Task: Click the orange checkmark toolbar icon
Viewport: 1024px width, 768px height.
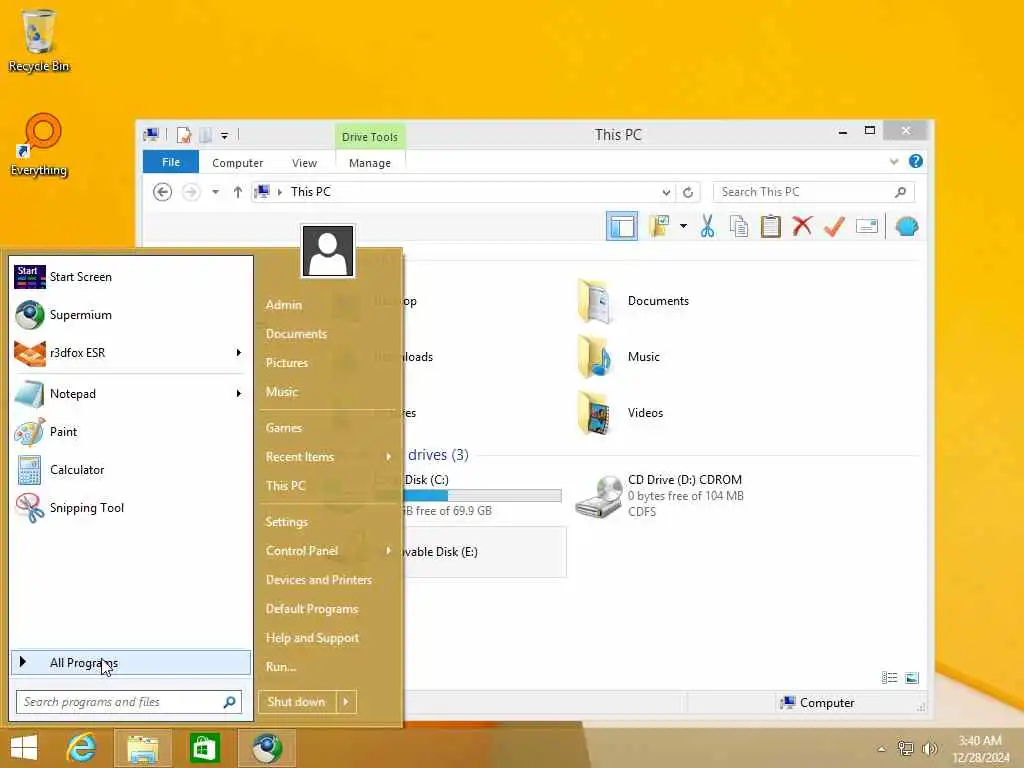Action: click(834, 227)
